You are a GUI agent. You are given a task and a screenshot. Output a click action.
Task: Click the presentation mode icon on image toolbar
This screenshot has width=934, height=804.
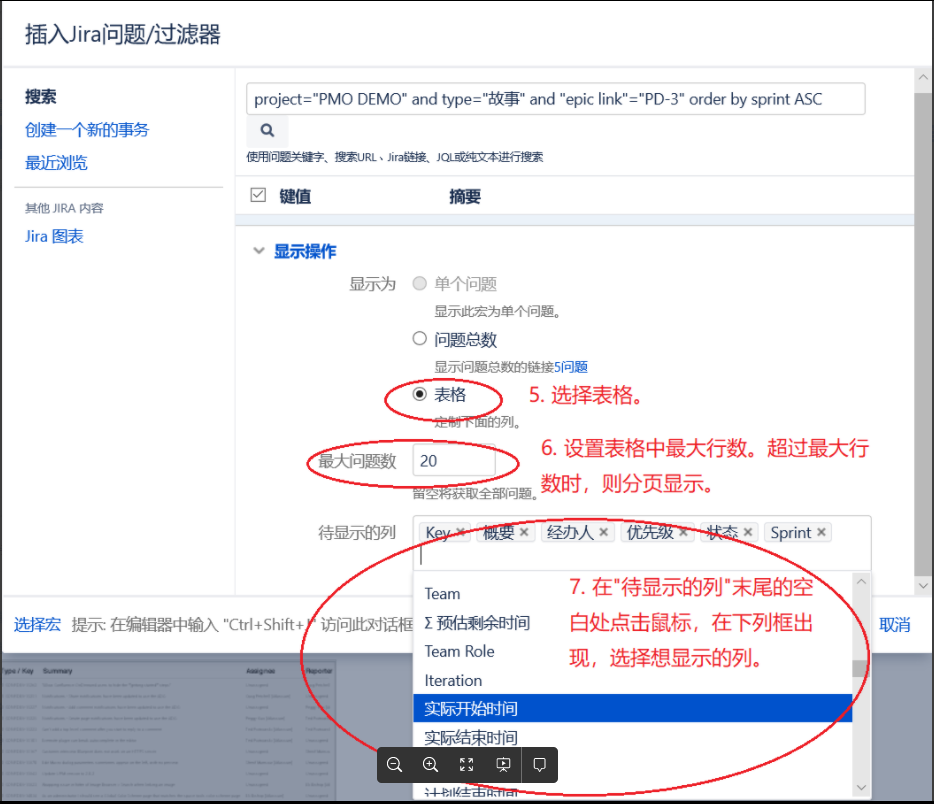502,764
